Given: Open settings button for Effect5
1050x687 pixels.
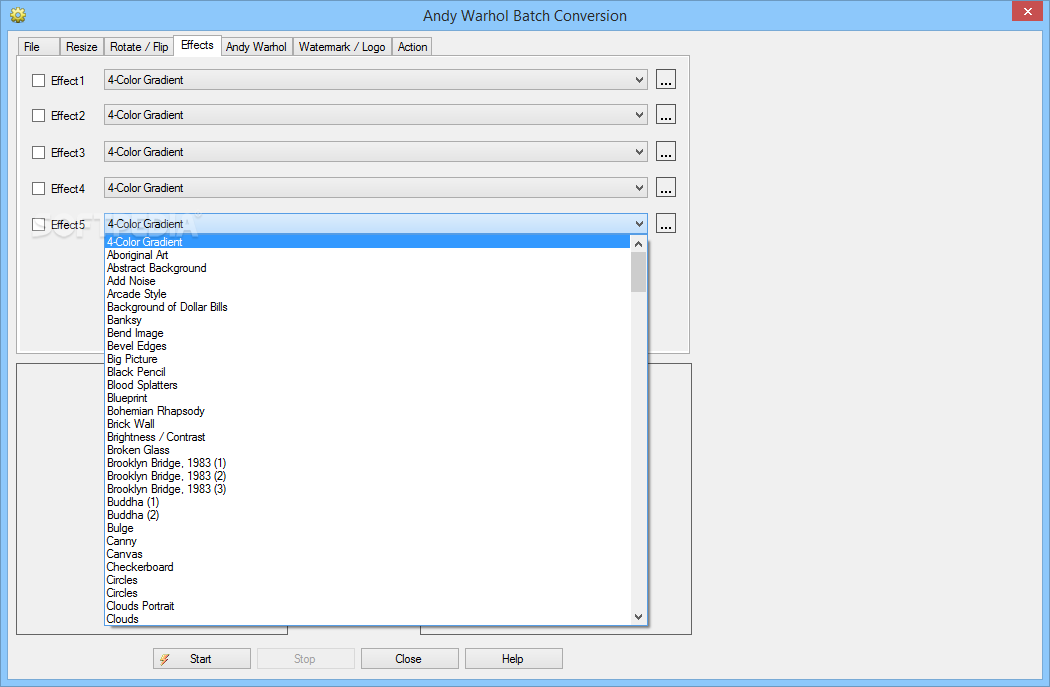Looking at the screenshot, I should (666, 224).
